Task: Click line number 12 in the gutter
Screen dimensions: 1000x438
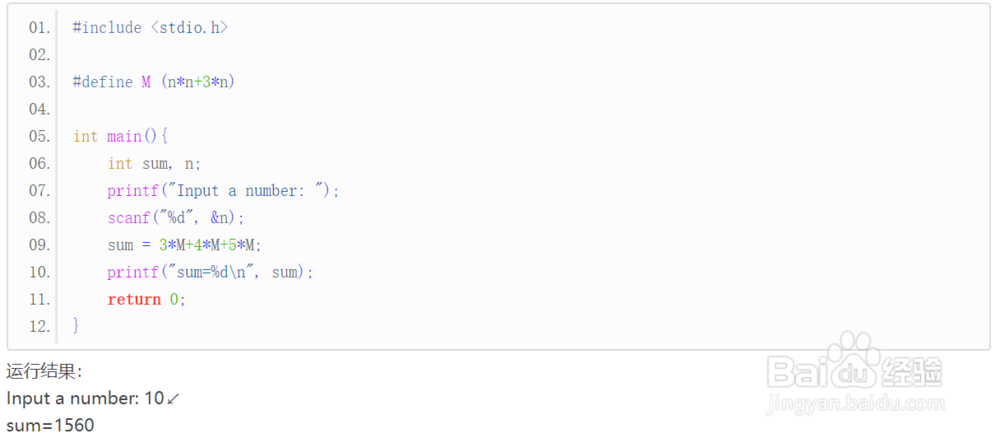Action: (x=39, y=326)
